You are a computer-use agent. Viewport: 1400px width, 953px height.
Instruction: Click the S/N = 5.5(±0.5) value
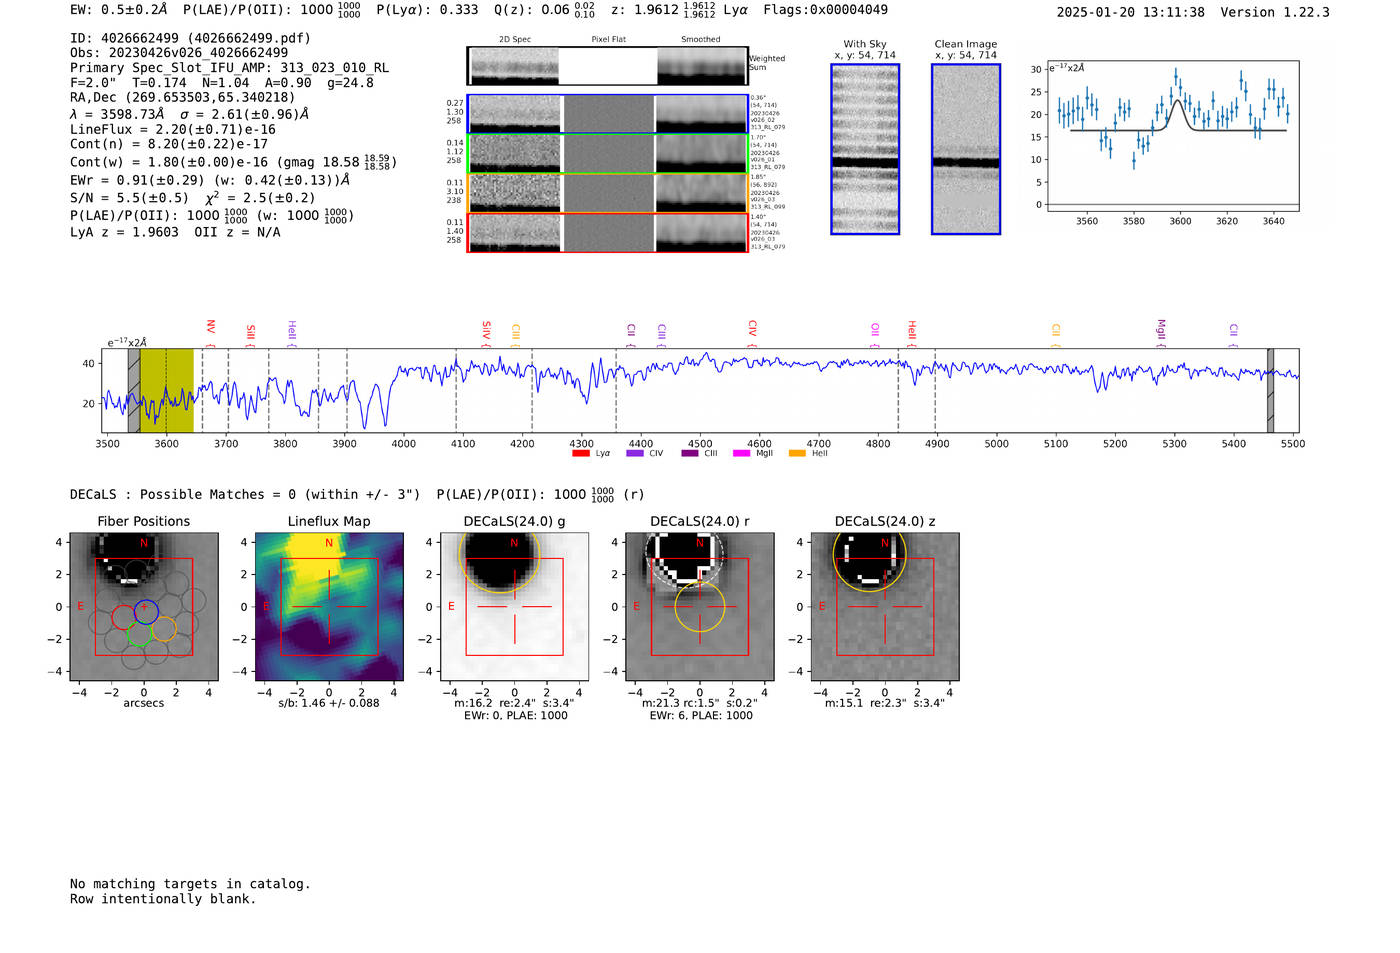tap(129, 198)
